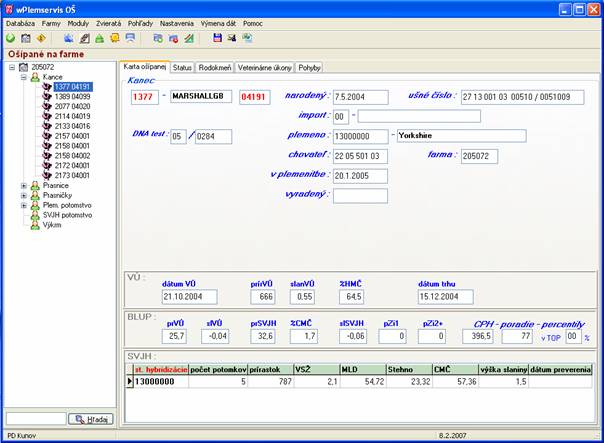Viewport: 604px width, 443px height.
Task: Click the green checkmark toolbar icon
Action: [x=10, y=38]
